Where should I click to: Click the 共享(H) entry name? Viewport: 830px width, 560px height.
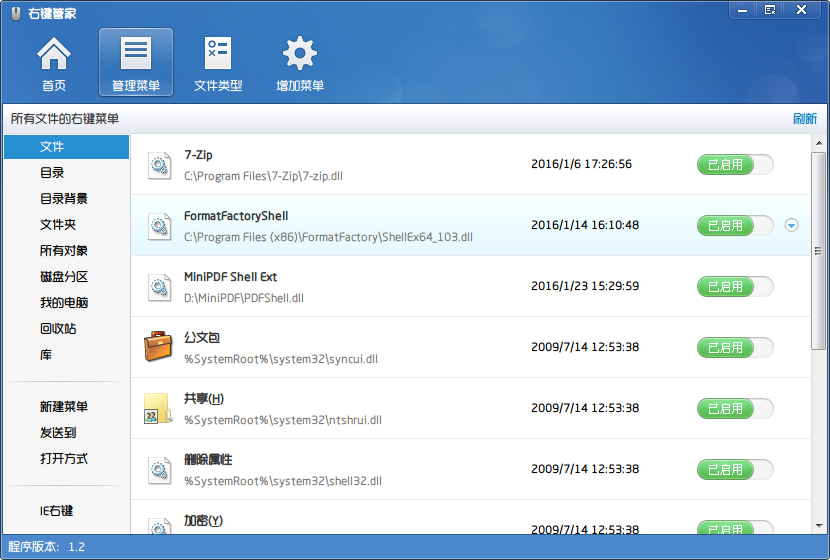[204, 399]
